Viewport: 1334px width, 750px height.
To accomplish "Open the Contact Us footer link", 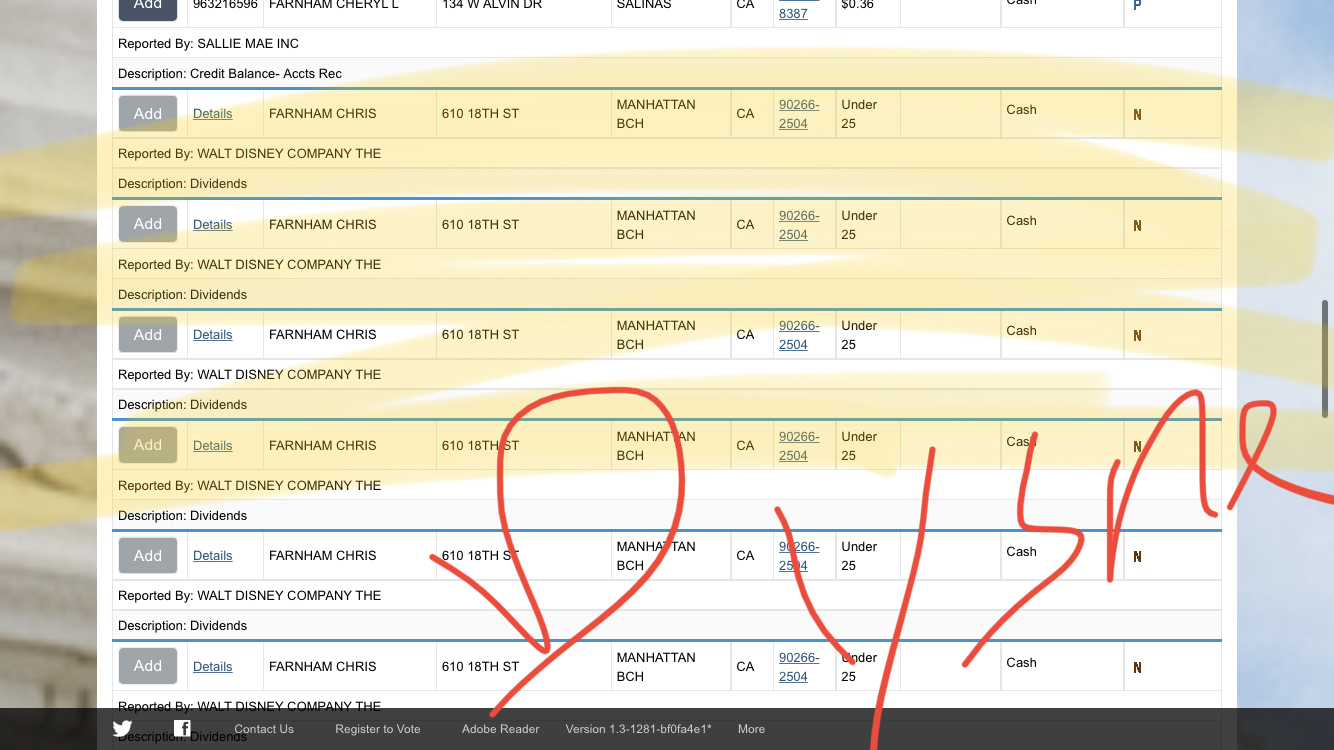I will (x=264, y=729).
